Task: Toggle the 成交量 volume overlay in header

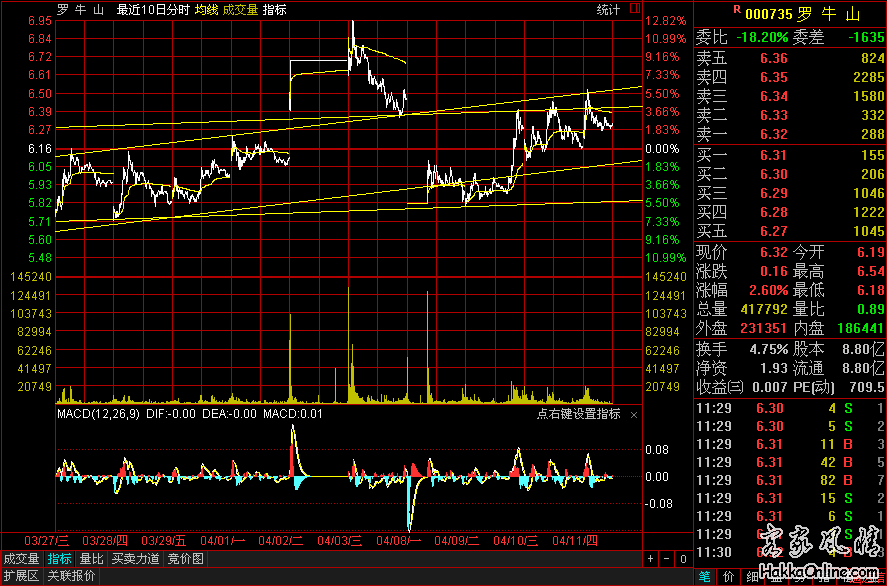Action: click(240, 10)
